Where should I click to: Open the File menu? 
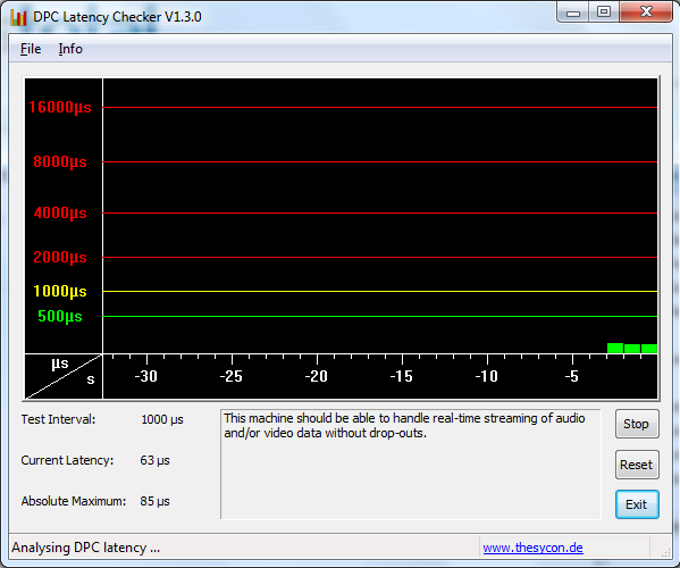pos(30,49)
